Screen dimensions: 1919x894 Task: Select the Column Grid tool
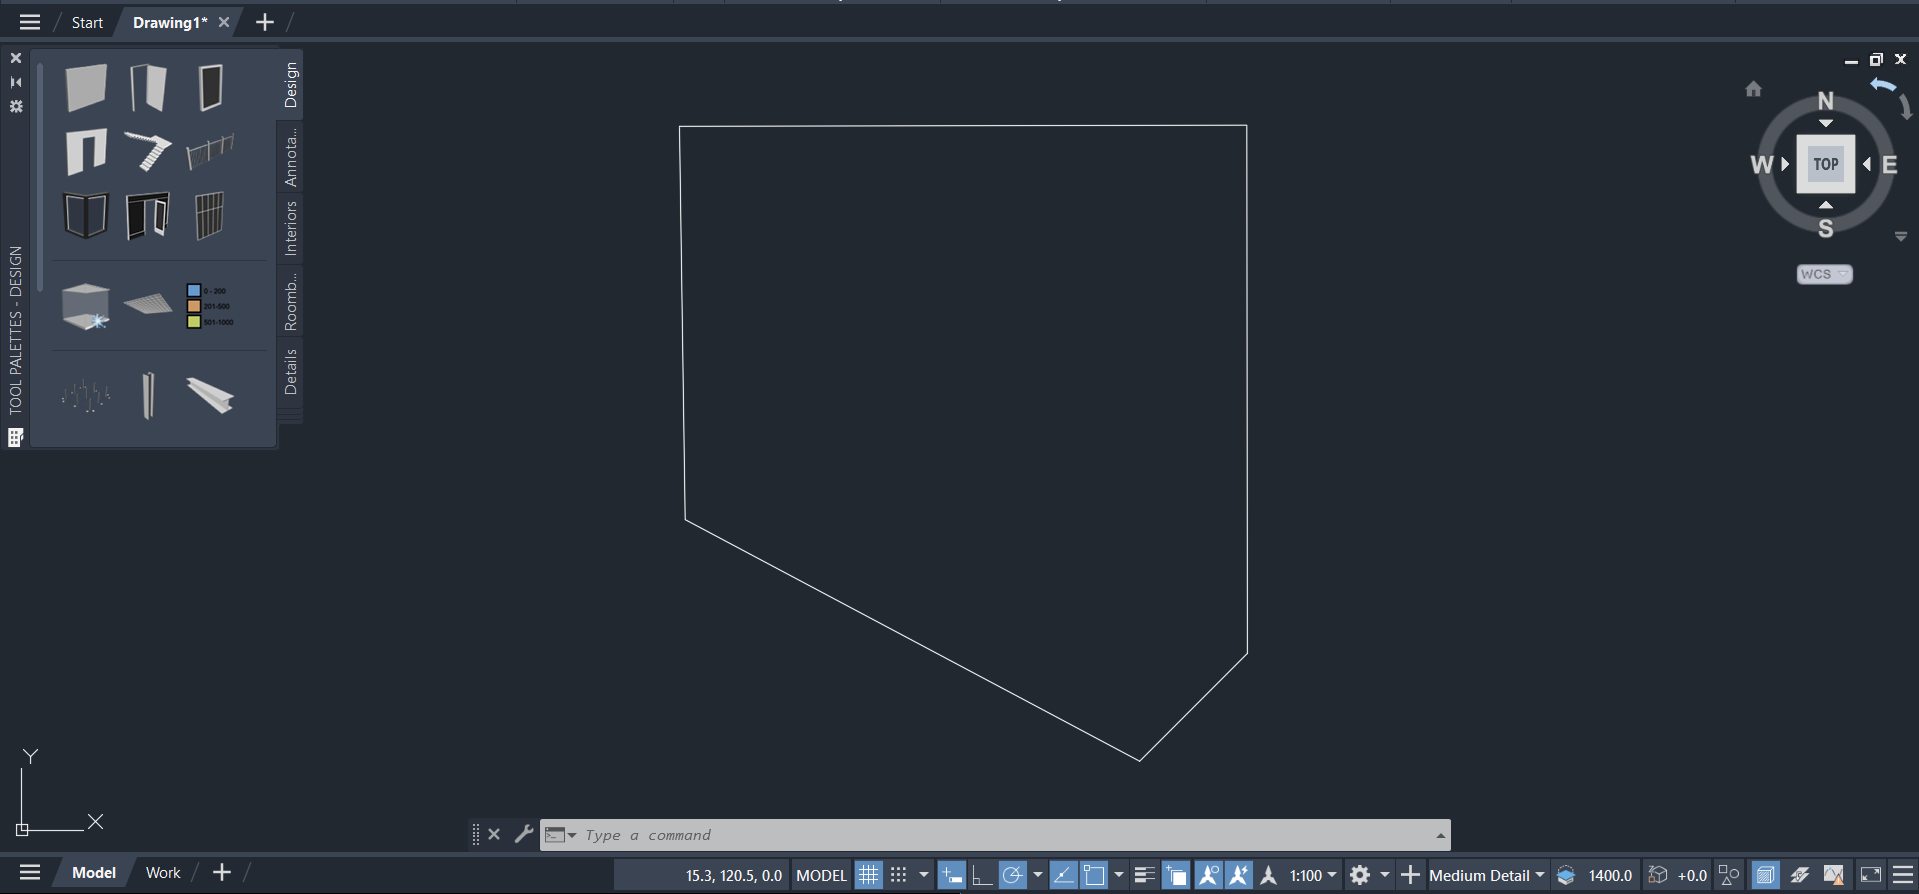click(x=86, y=396)
